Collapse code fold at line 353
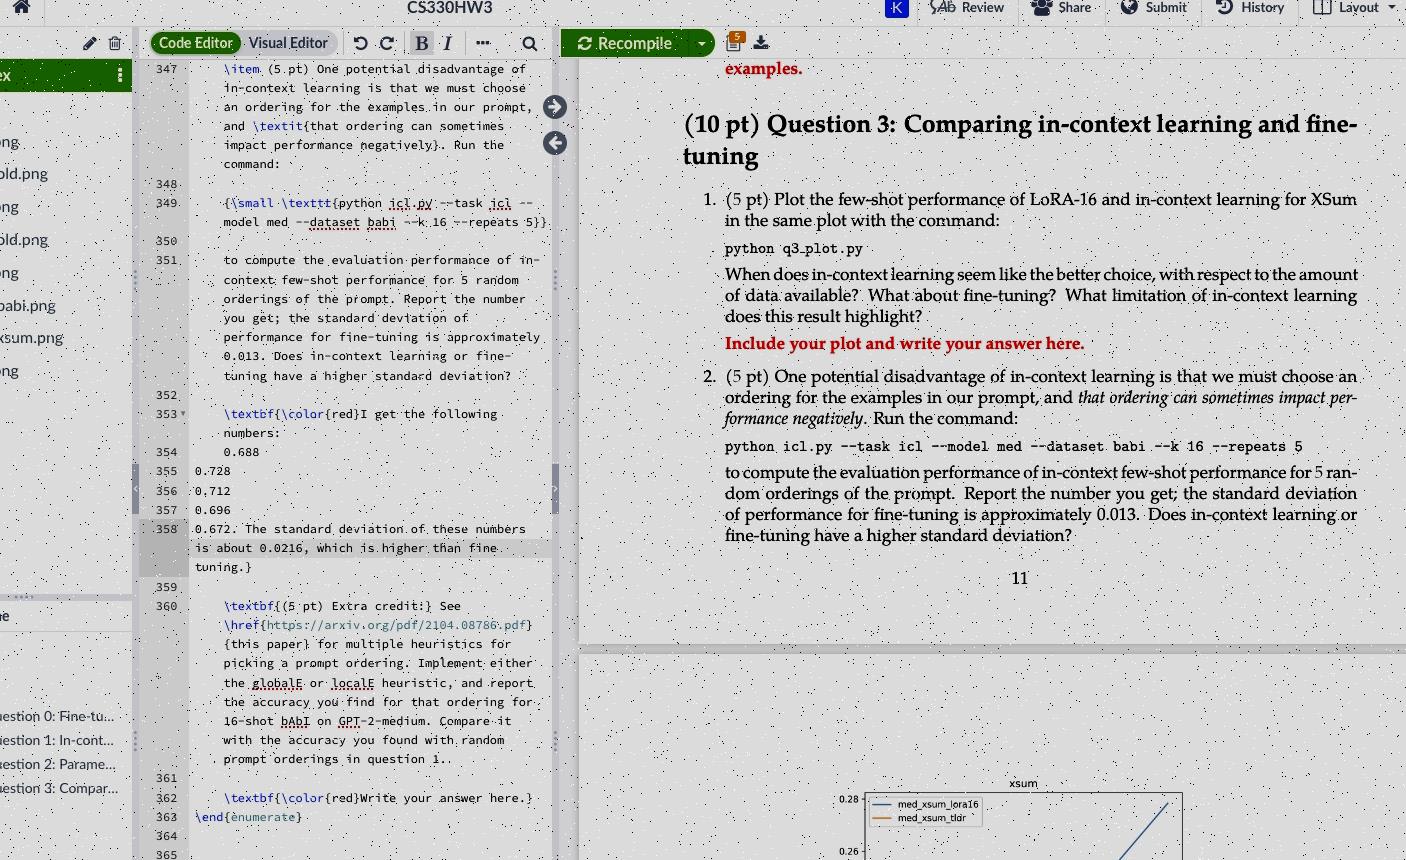The width and height of the screenshot is (1406, 860). click(183, 414)
